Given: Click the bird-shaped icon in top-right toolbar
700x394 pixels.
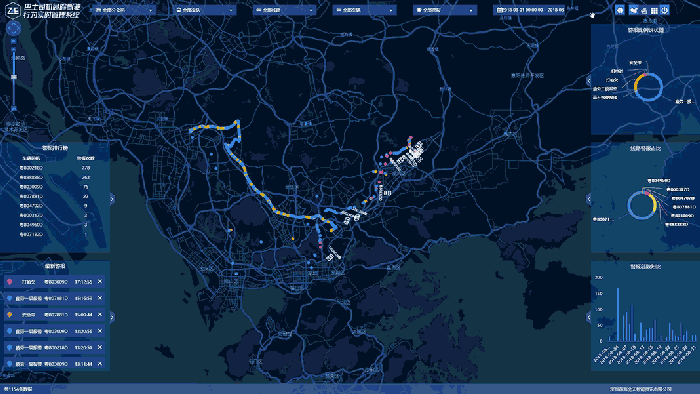Looking at the screenshot, I should 633,10.
